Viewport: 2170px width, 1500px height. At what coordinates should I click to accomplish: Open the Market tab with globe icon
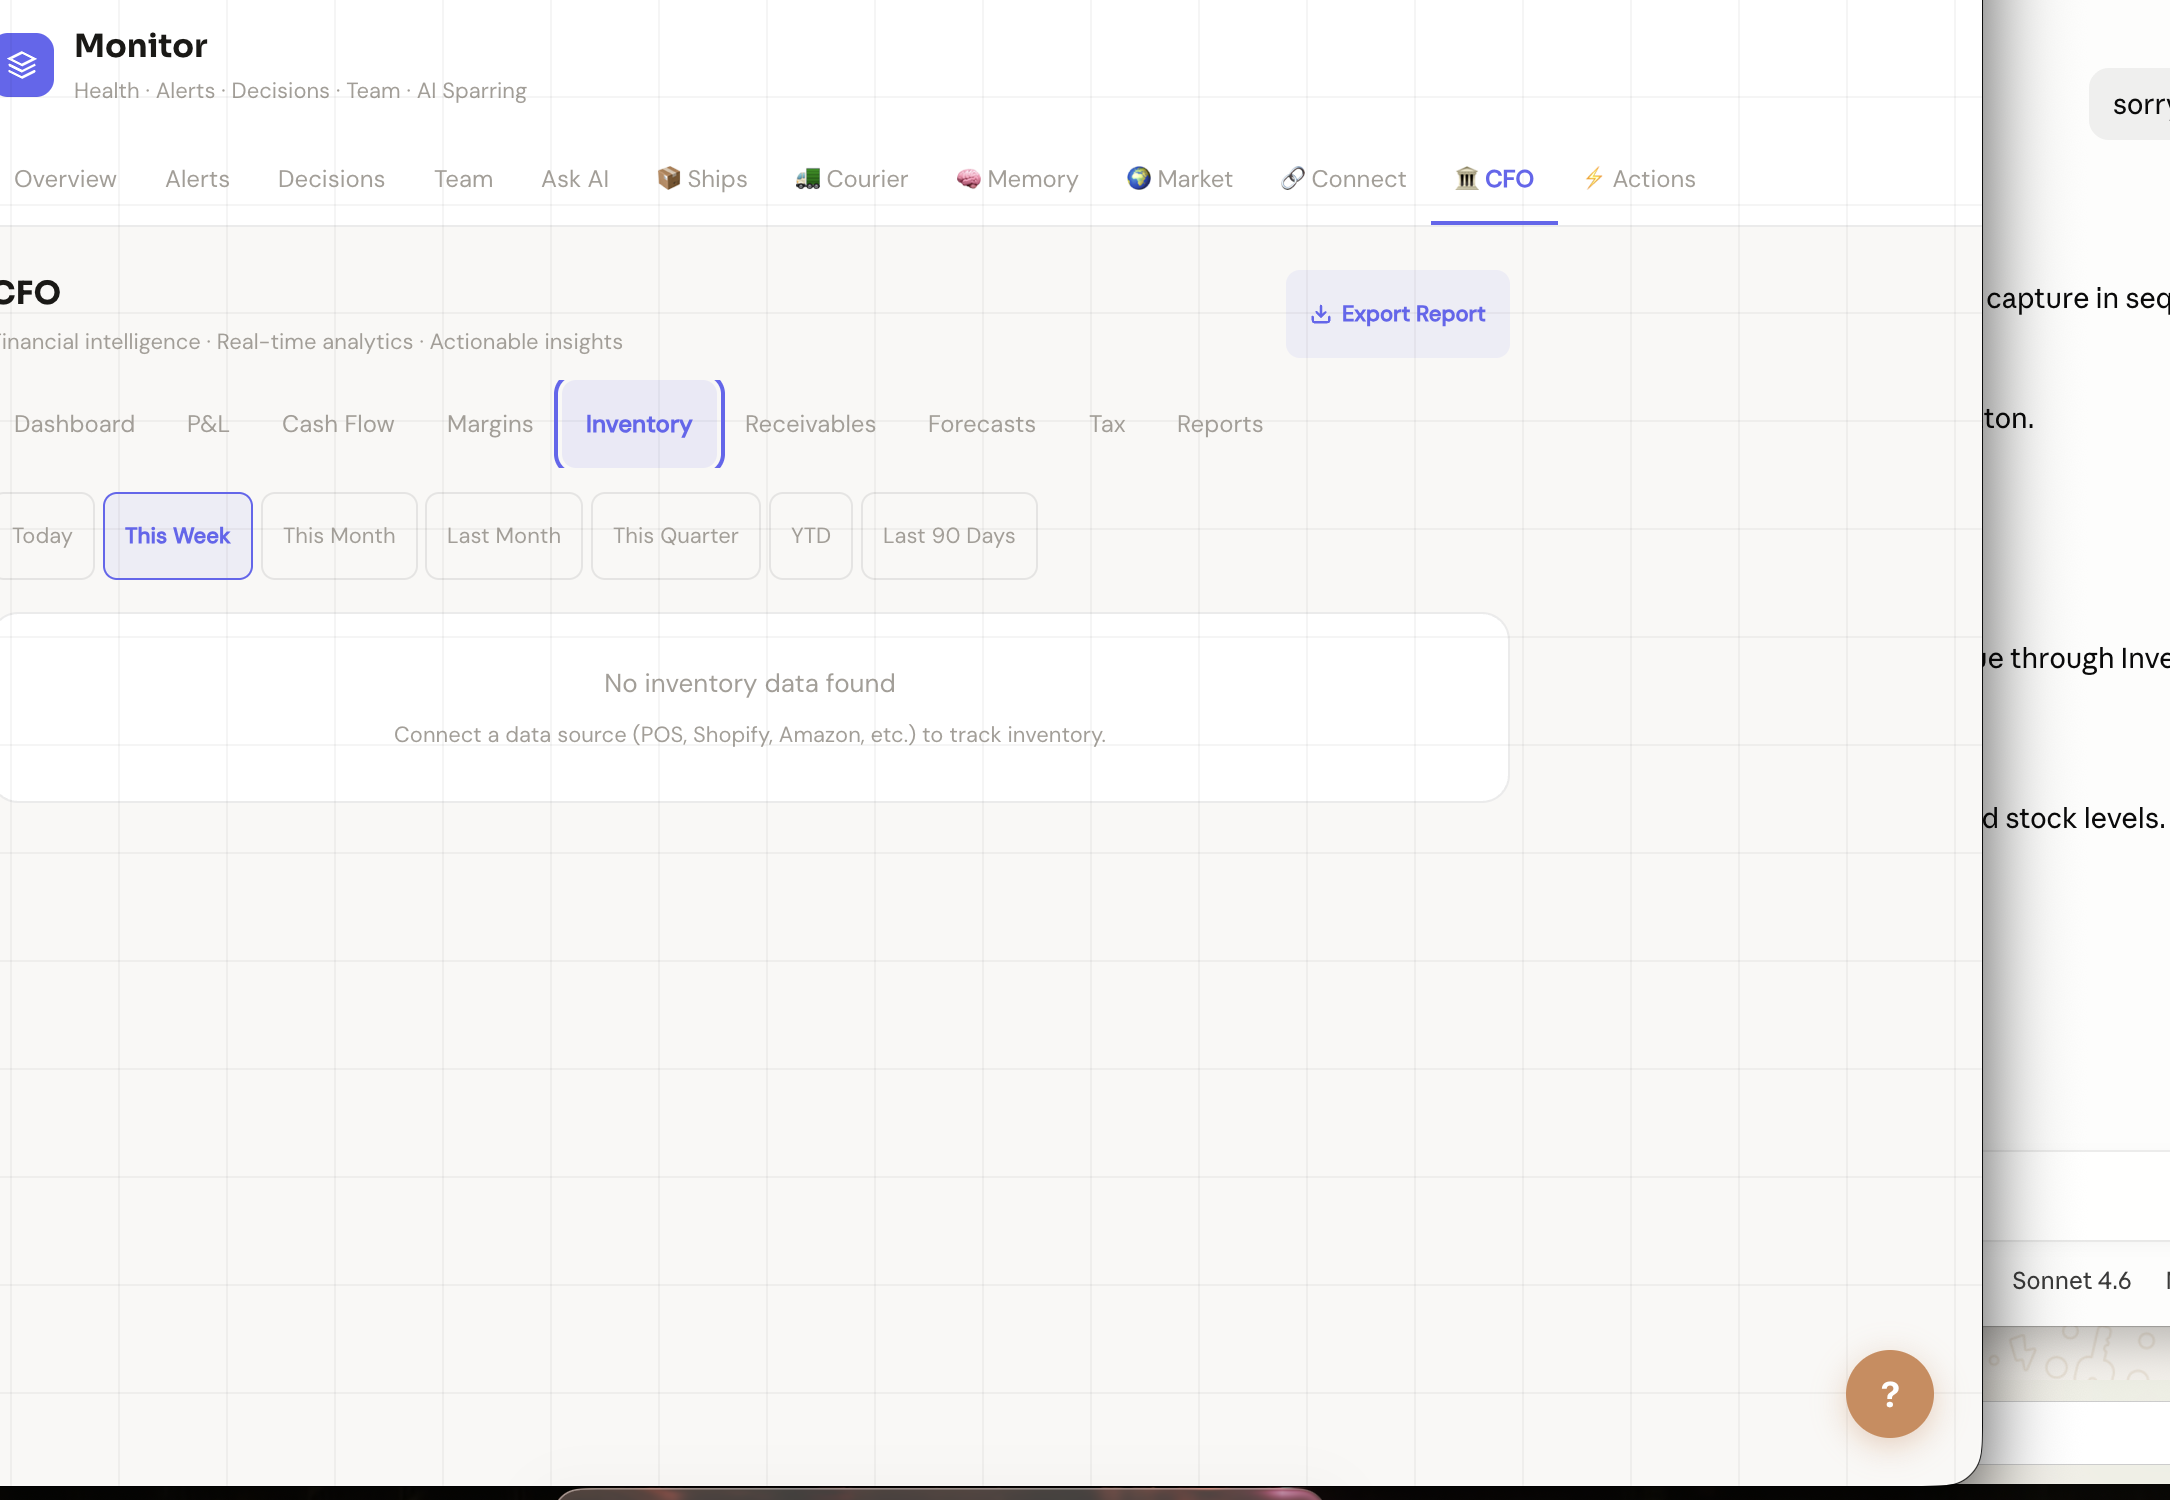click(x=1179, y=179)
